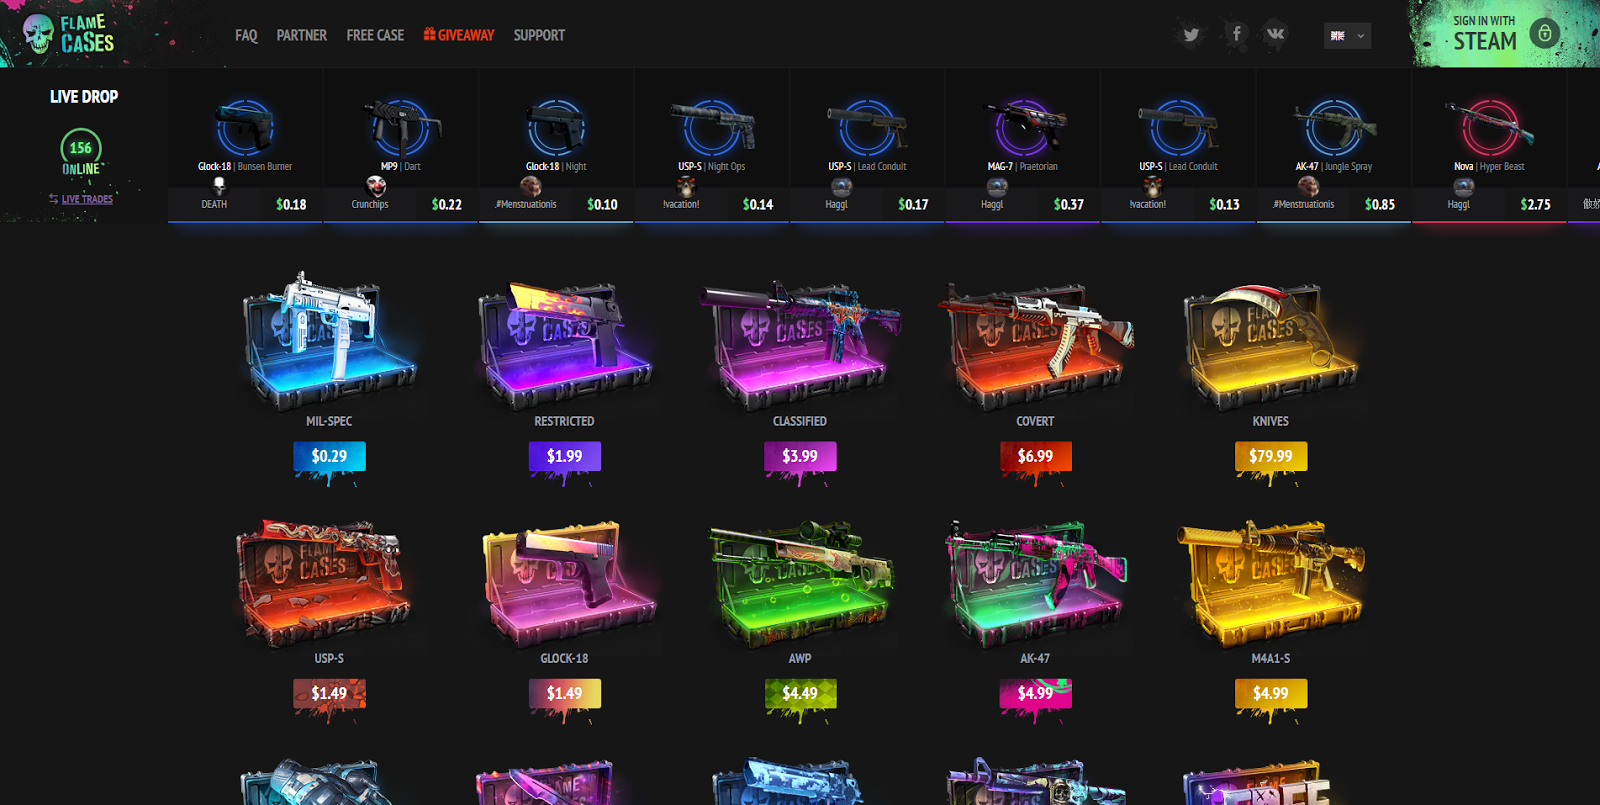
Task: Click Crunchips user avatar in live drop
Action: click(375, 186)
